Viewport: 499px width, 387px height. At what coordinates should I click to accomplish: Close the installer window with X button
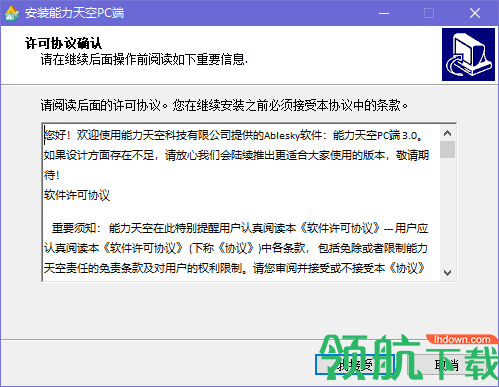(x=475, y=13)
